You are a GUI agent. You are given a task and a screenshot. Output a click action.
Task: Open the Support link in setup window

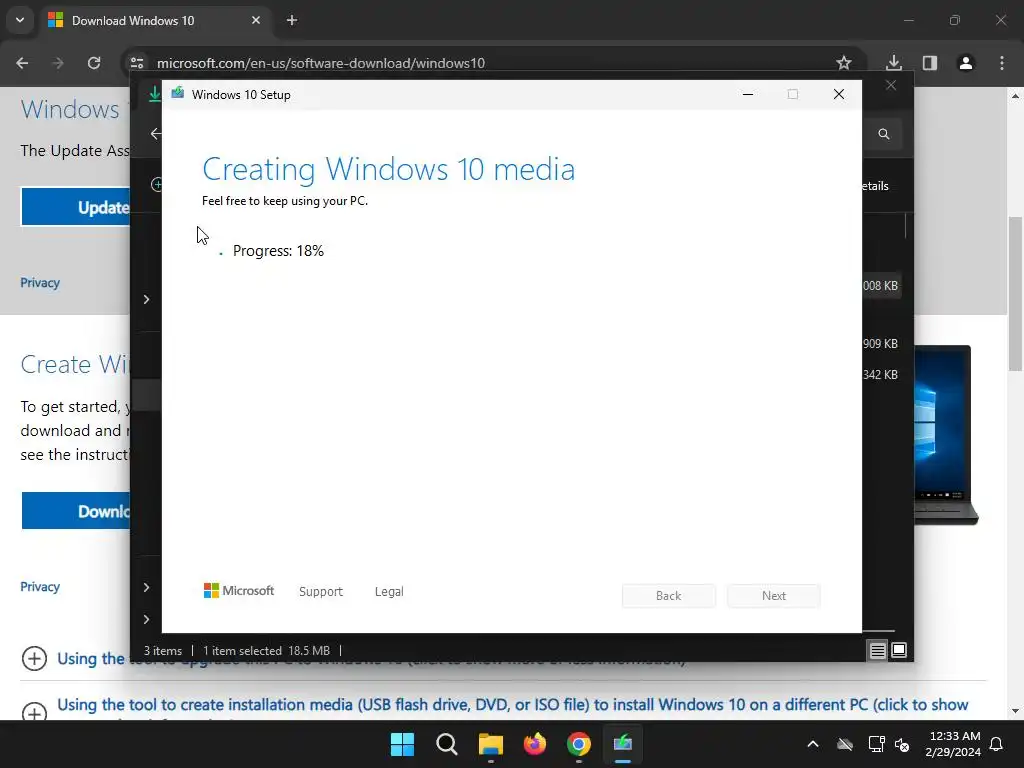(321, 592)
